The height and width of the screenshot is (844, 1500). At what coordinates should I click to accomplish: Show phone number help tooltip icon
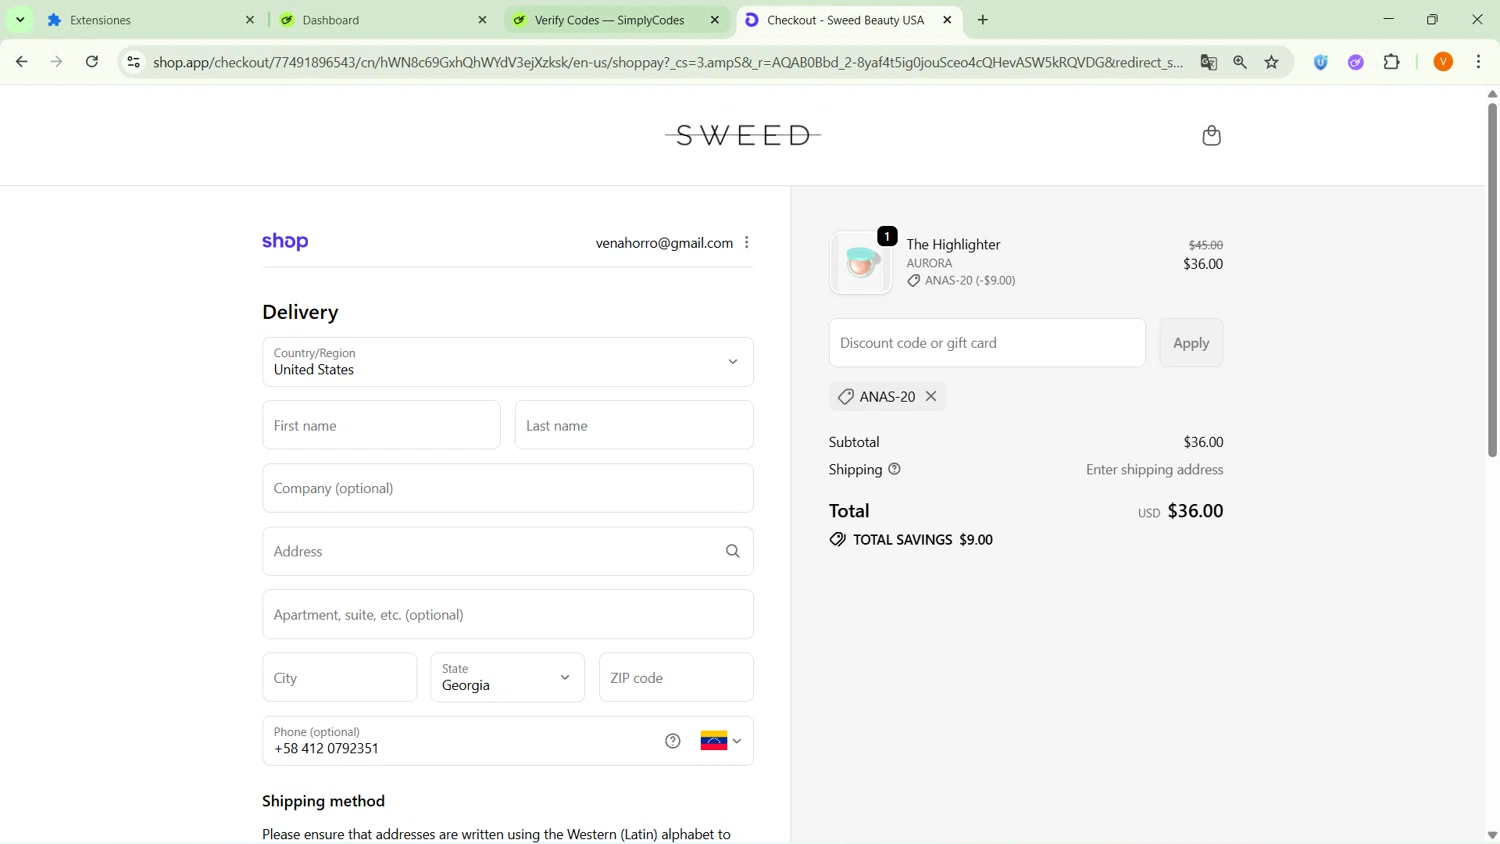coord(673,741)
